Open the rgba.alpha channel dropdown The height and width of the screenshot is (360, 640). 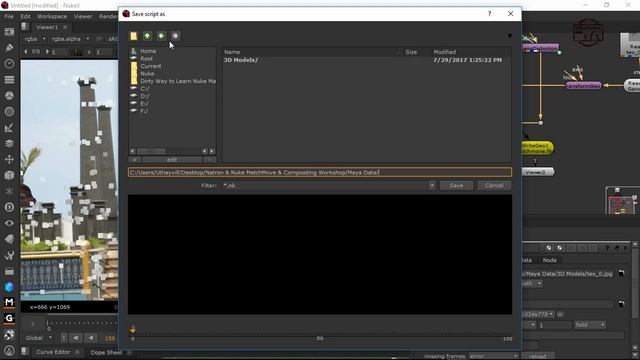(x=70, y=39)
